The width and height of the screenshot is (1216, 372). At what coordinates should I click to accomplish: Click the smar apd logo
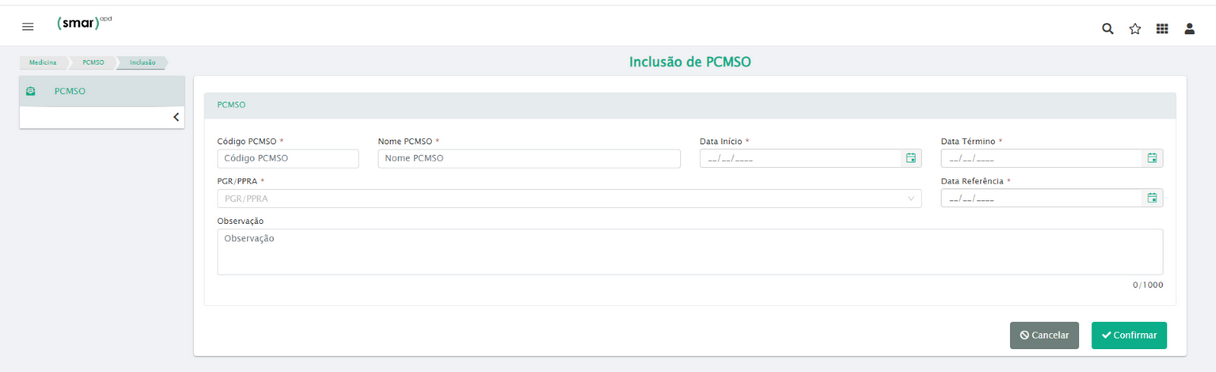(85, 24)
